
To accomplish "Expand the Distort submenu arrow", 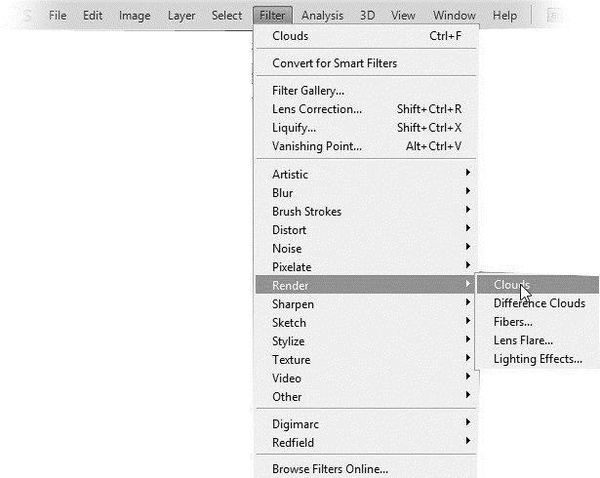I will point(467,230).
